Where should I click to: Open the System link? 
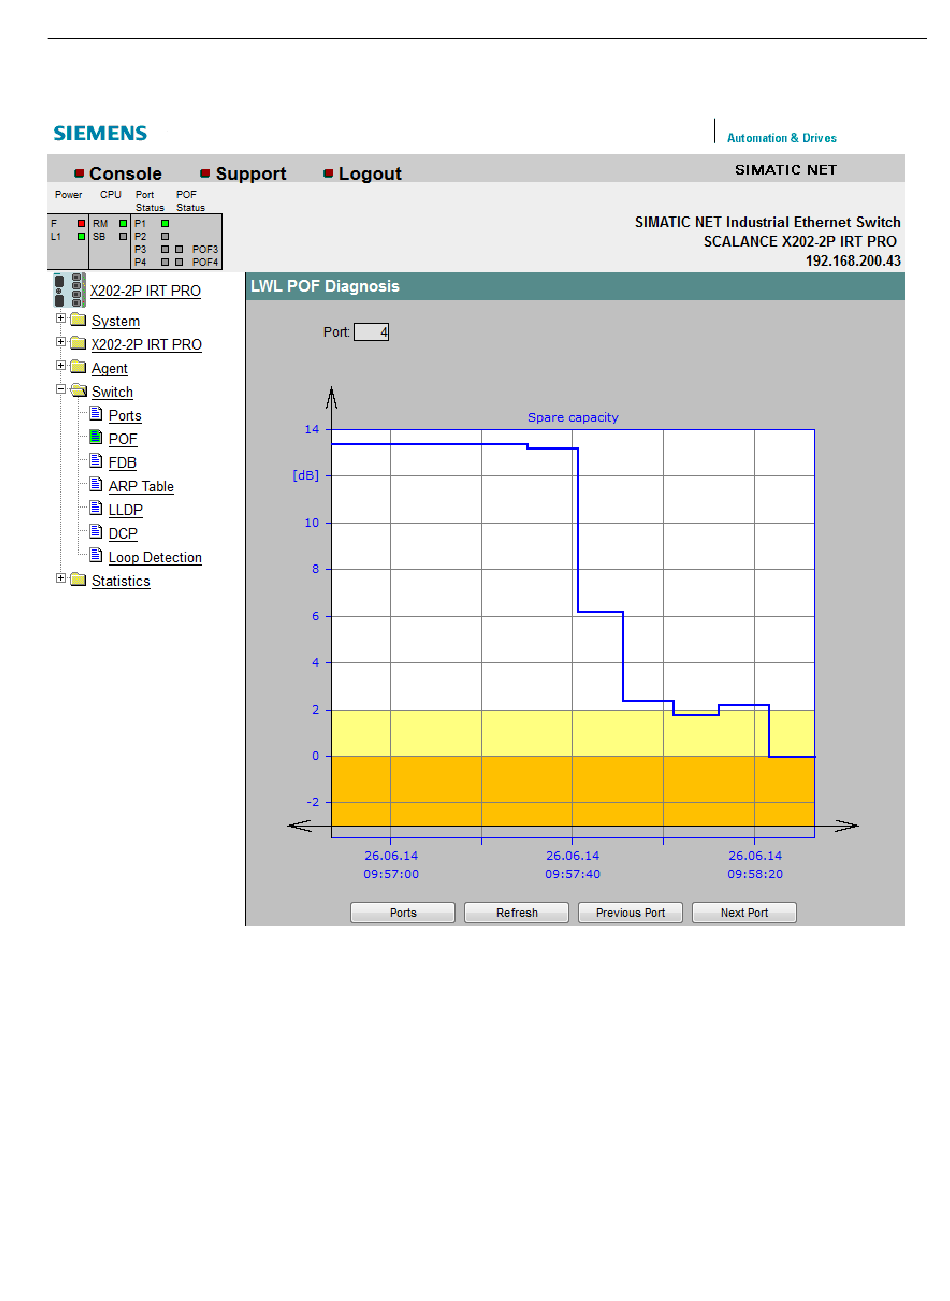click(116, 321)
